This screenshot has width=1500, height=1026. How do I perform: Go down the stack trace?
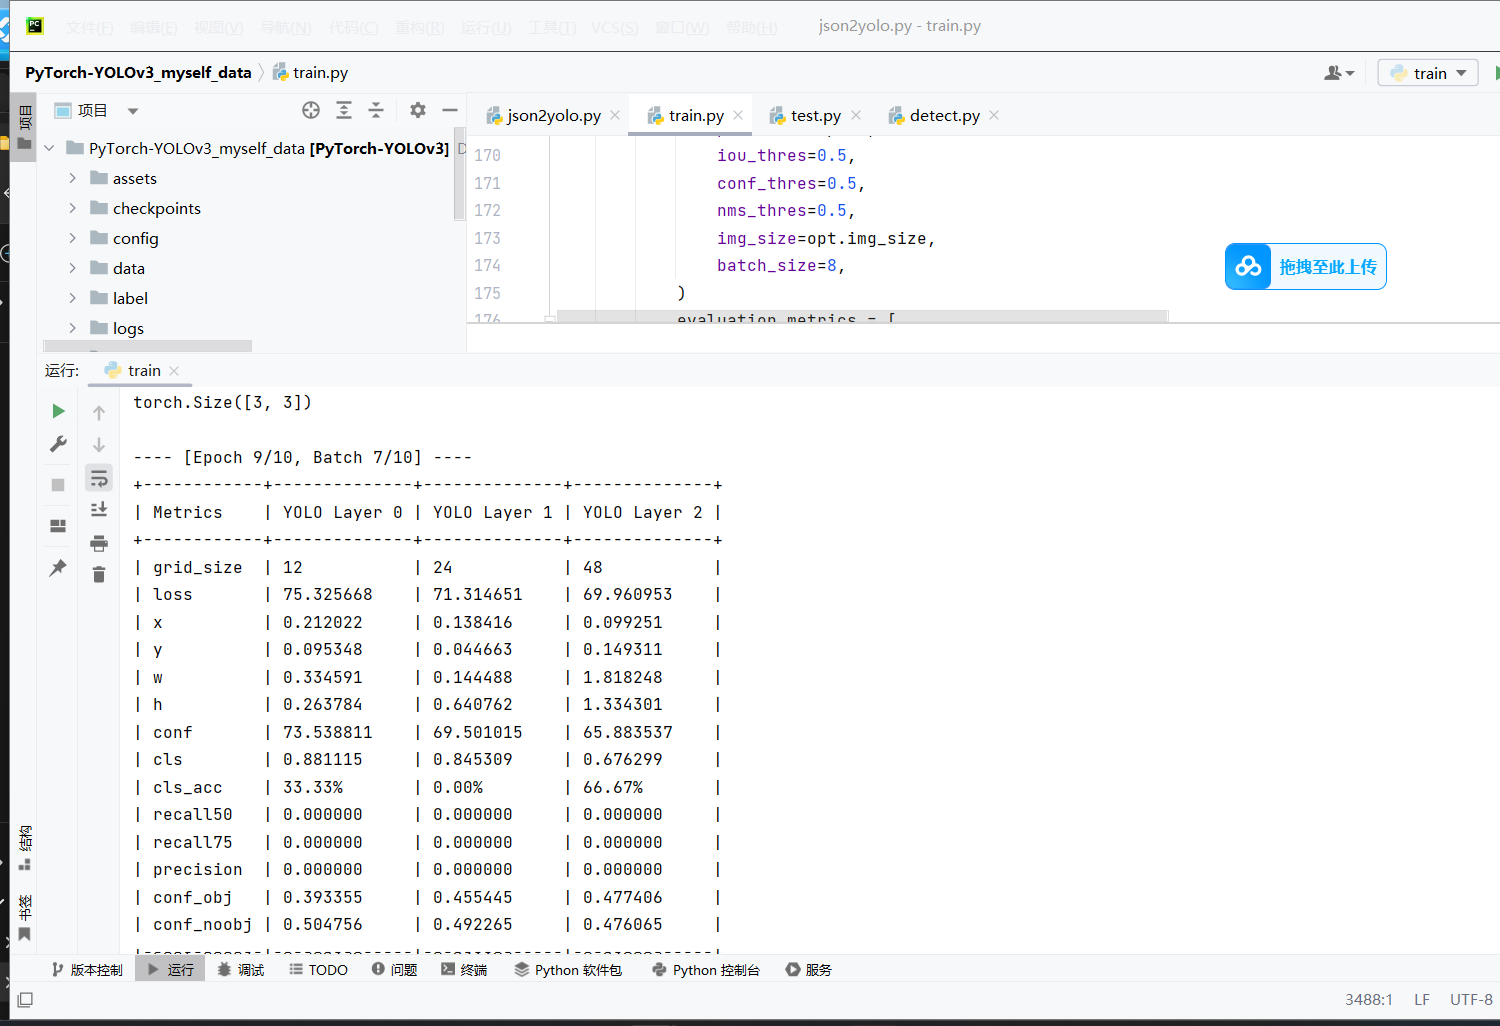coord(99,445)
